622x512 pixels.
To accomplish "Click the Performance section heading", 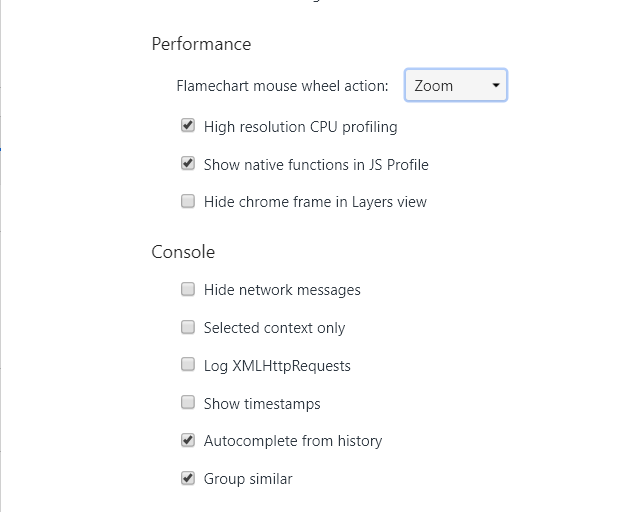I will [201, 44].
